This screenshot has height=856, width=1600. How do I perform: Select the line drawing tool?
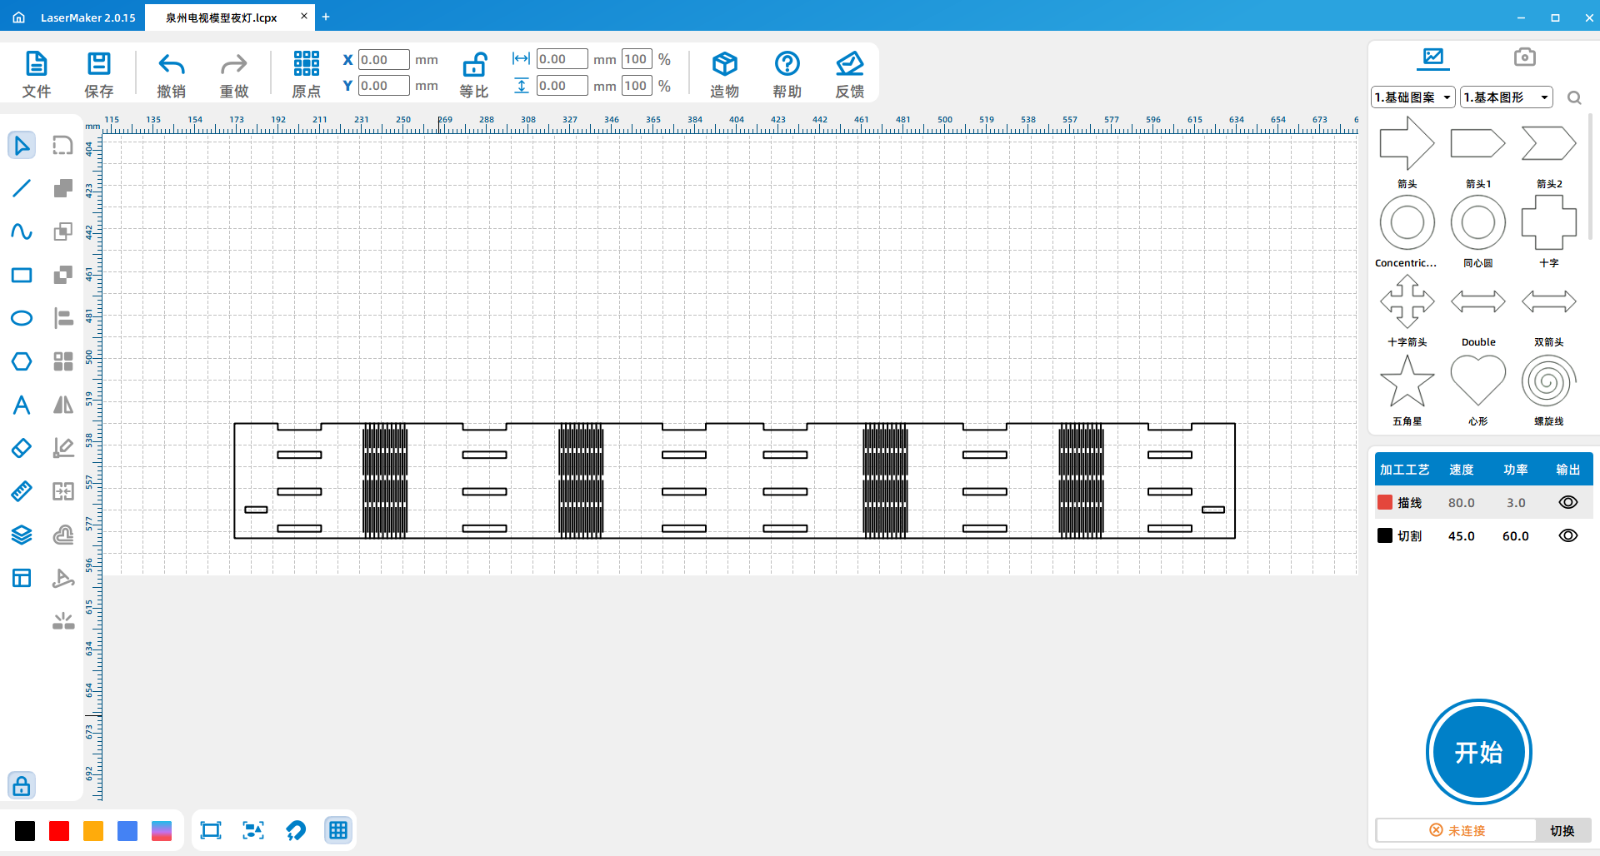pos(21,188)
